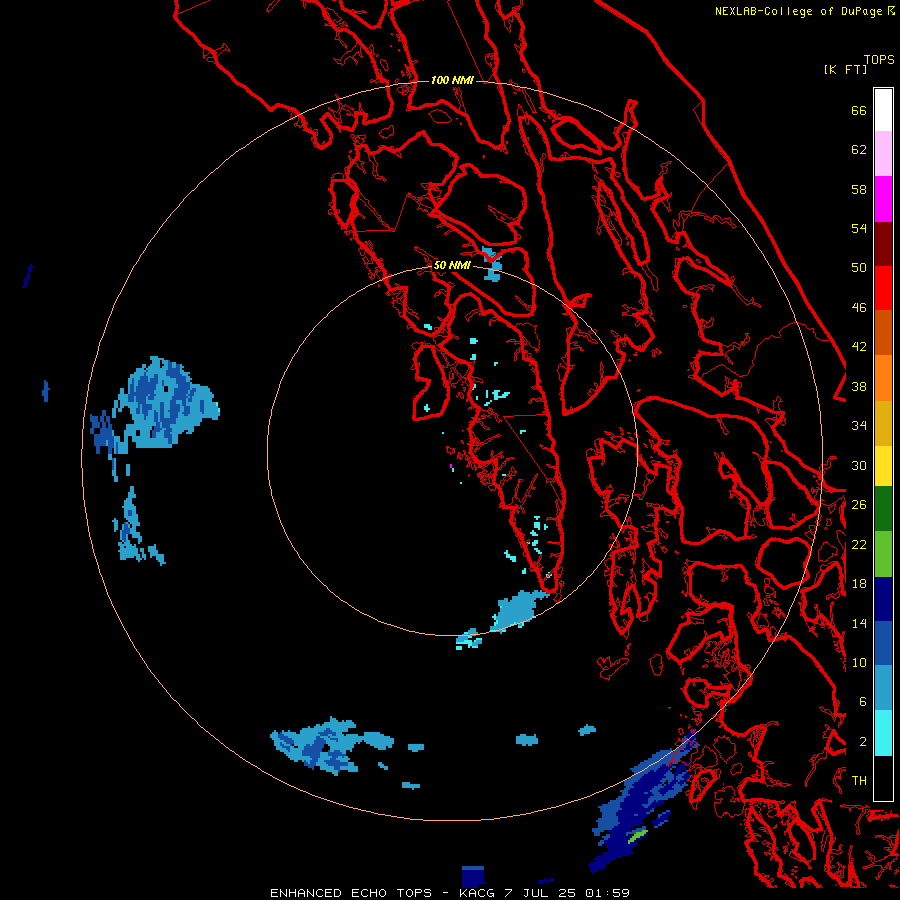This screenshot has width=900, height=900.
Task: Click the "30" scale value
Action: tap(859, 465)
